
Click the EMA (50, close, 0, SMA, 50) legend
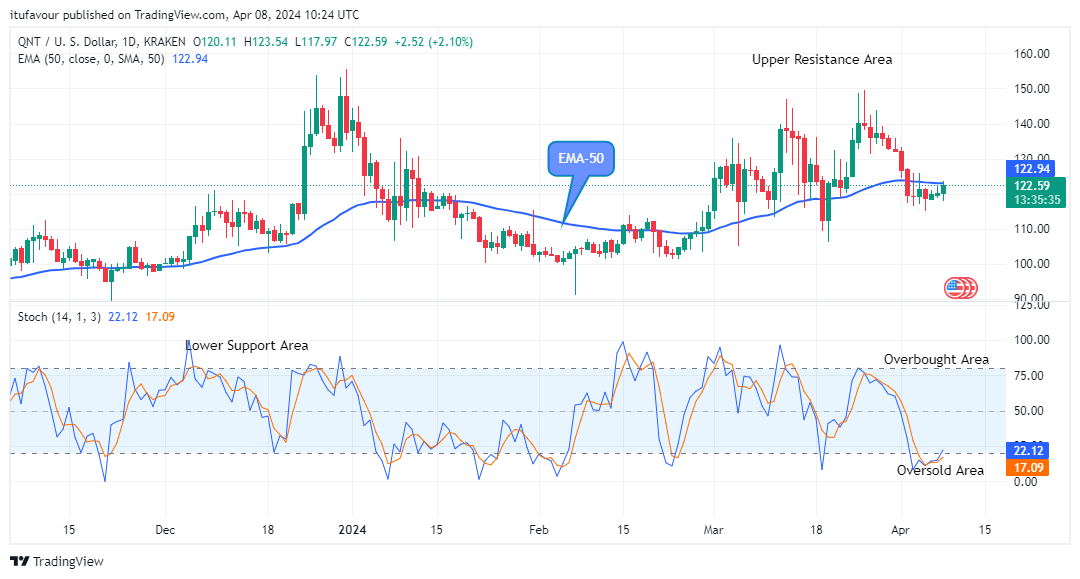[91, 59]
